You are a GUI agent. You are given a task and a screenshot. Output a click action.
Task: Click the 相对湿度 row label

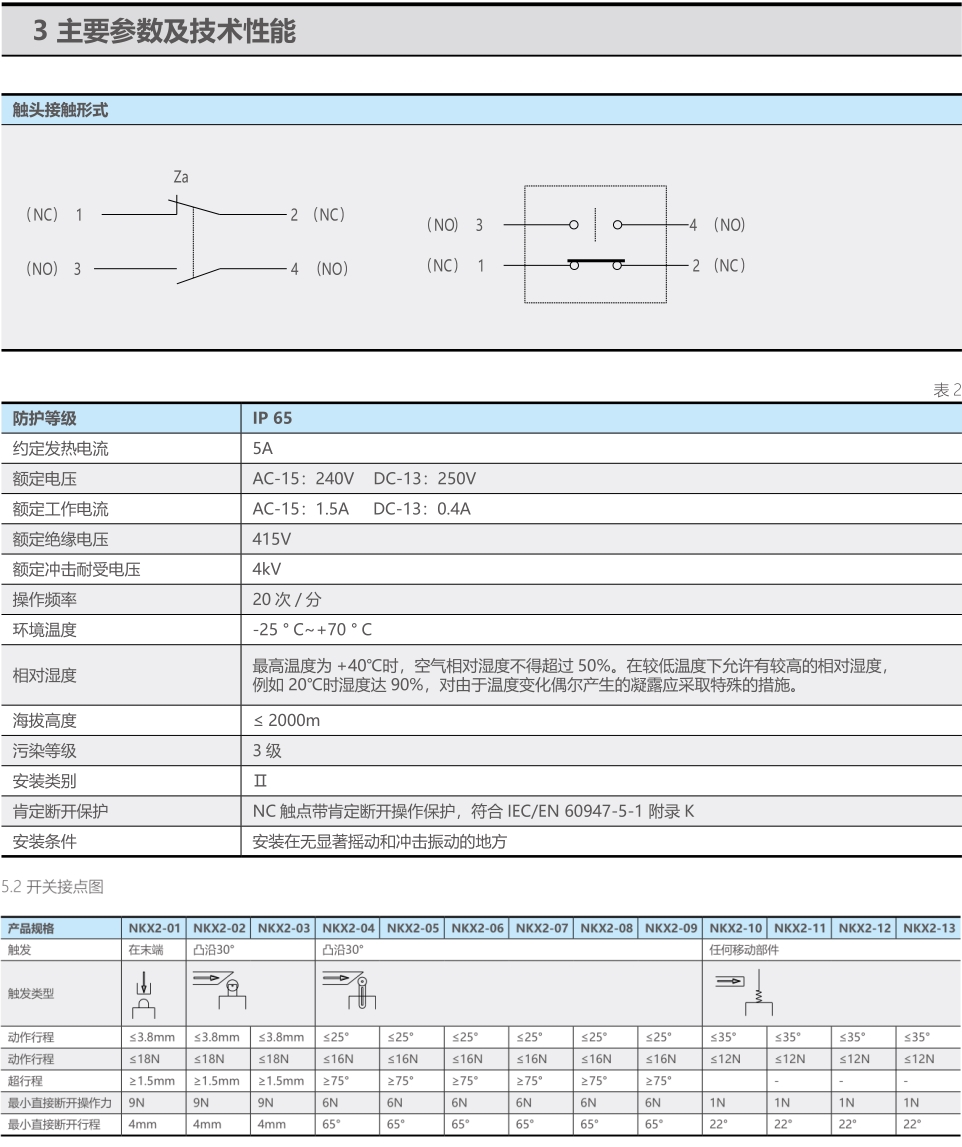coord(45,675)
